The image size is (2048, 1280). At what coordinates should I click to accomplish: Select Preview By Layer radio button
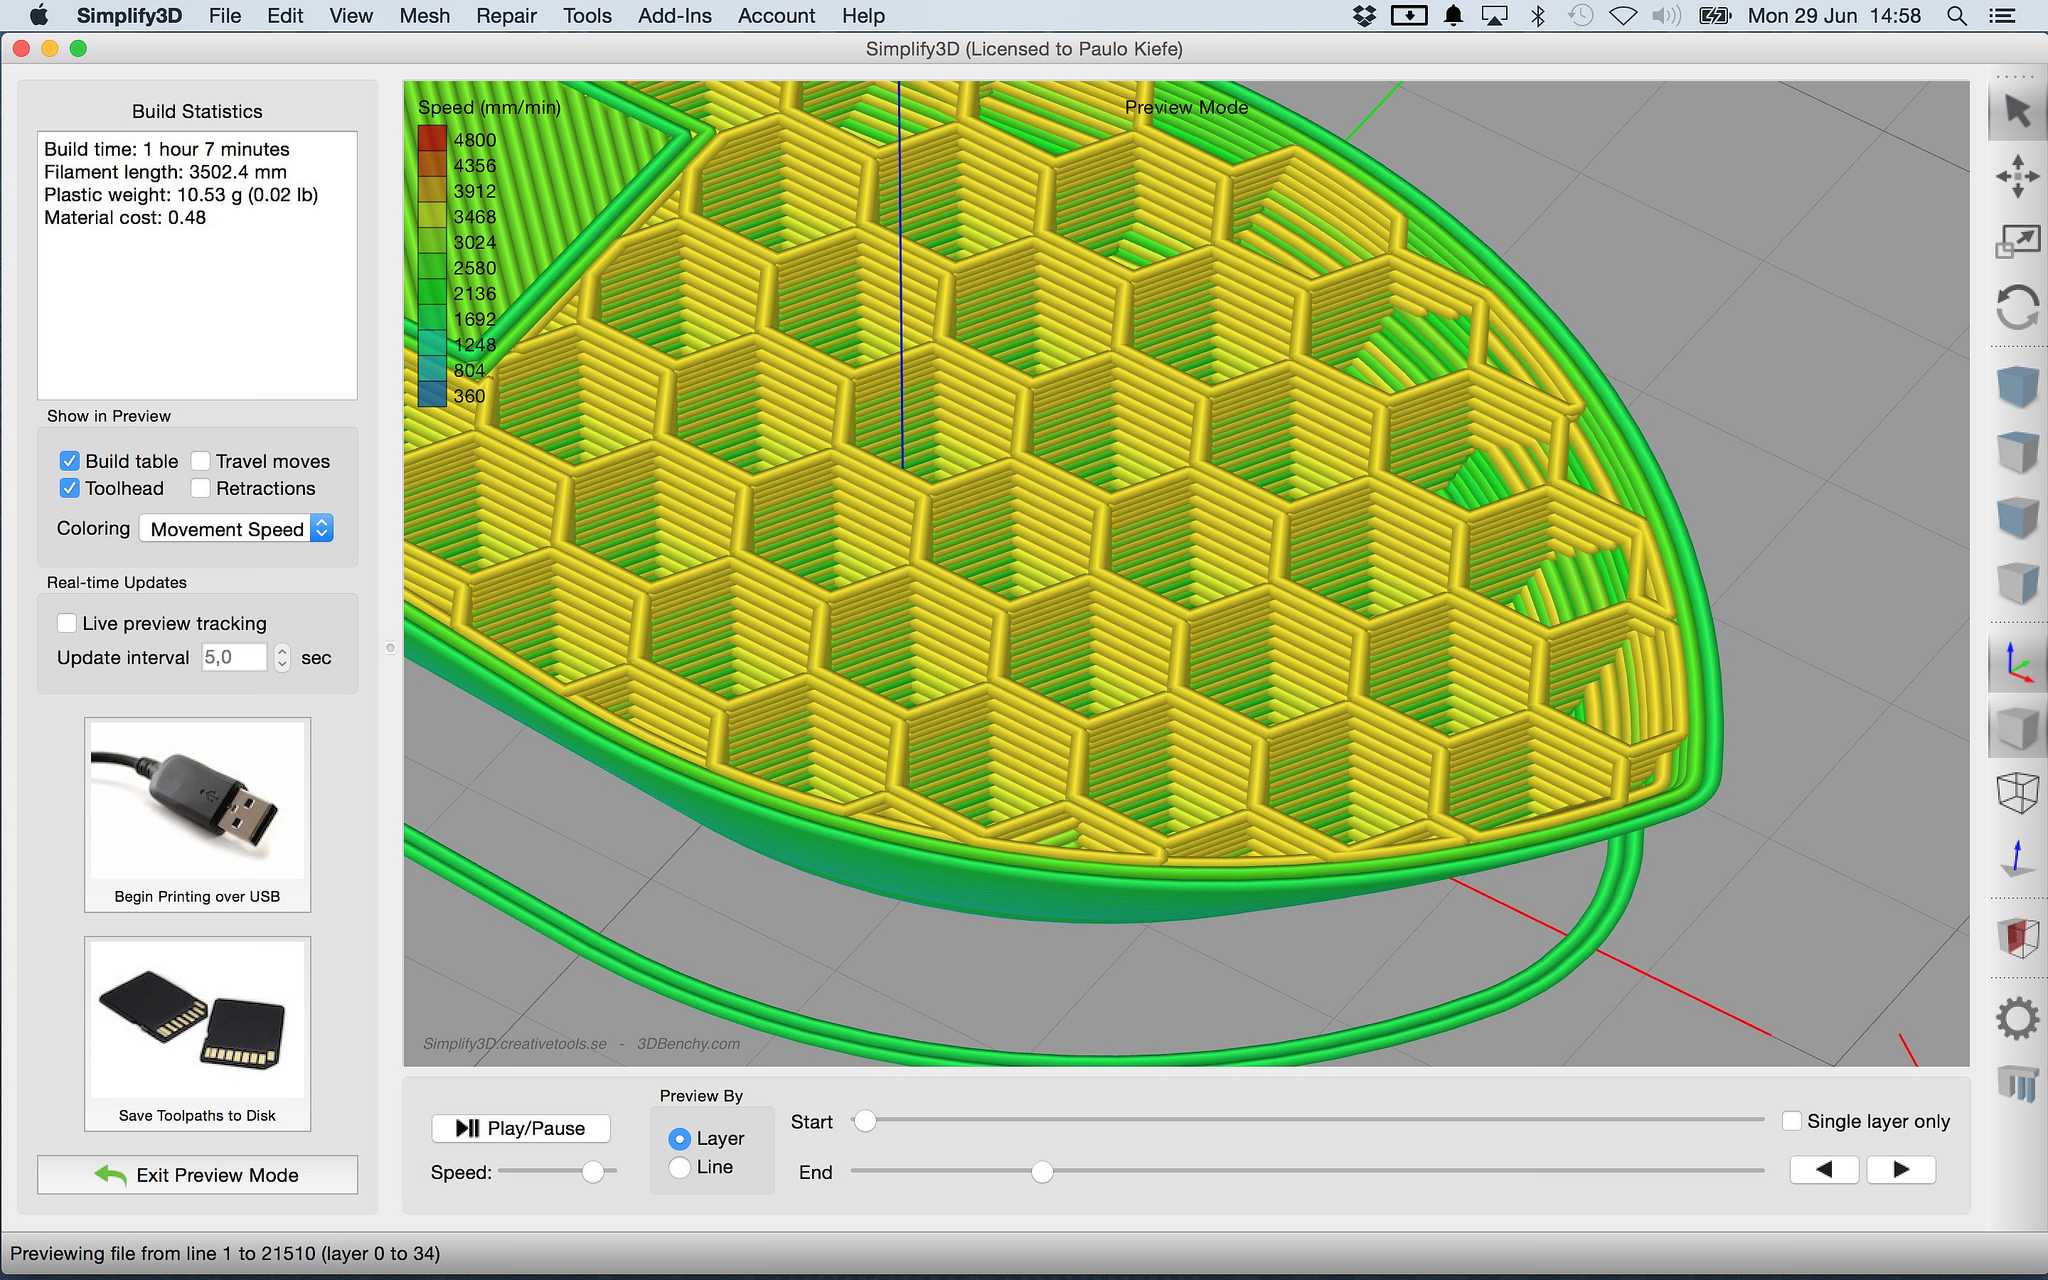(678, 1137)
